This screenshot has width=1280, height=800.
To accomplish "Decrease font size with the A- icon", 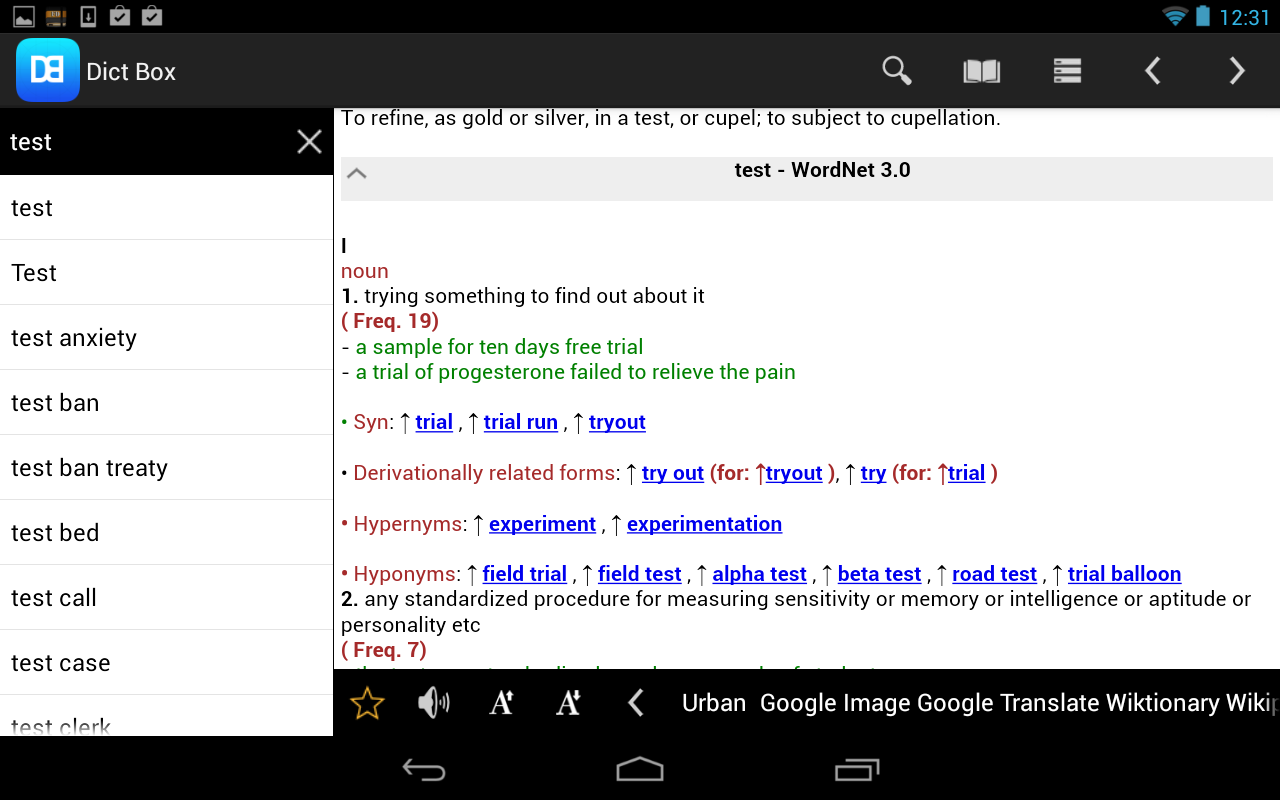I will click(x=567, y=703).
